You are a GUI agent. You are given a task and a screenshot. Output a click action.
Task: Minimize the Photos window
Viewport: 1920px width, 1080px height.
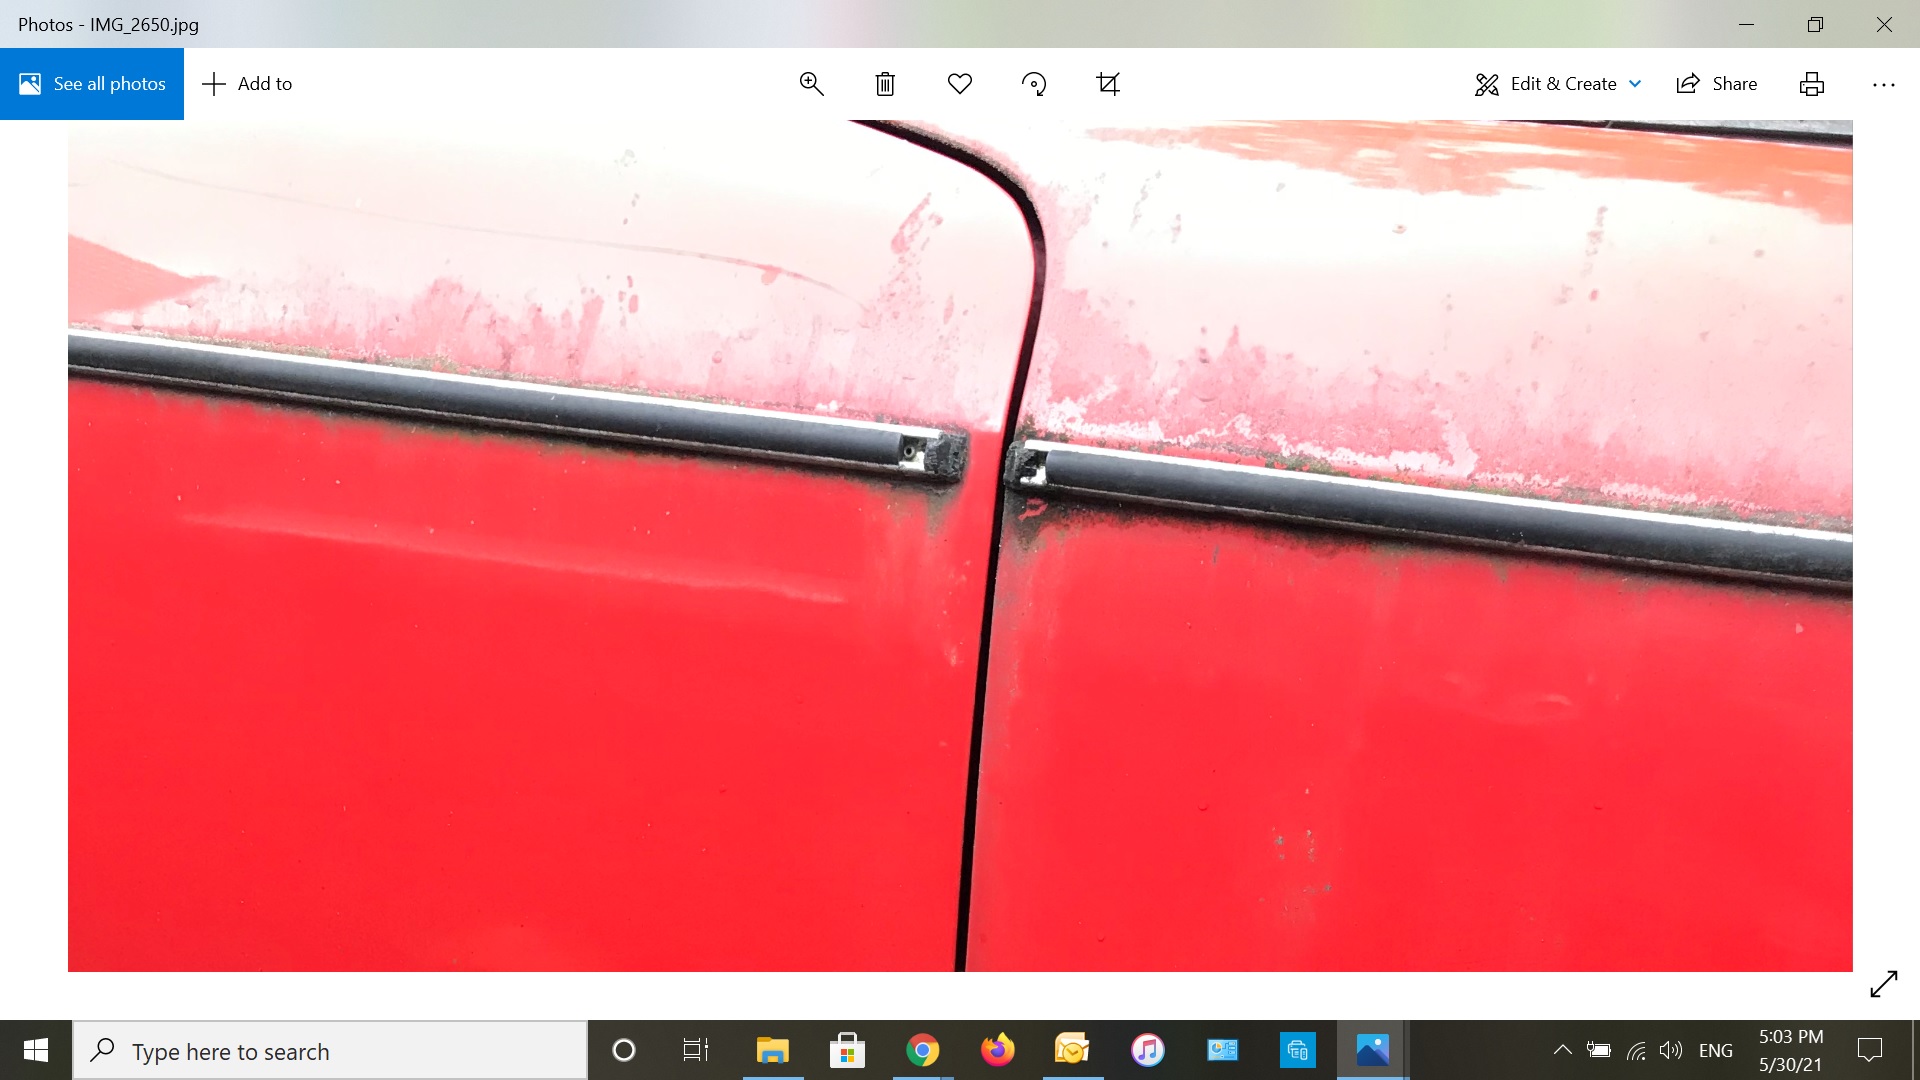pos(1747,24)
